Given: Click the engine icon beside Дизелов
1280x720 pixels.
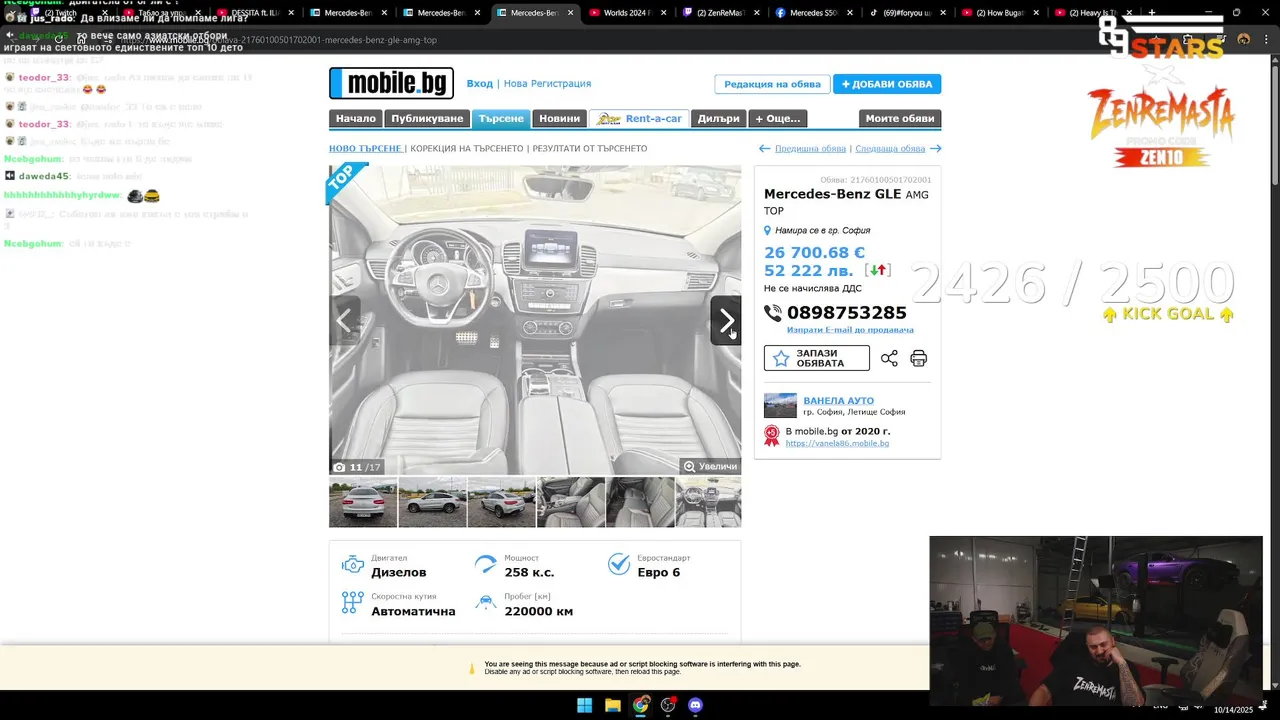Looking at the screenshot, I should pyautogui.click(x=353, y=564).
